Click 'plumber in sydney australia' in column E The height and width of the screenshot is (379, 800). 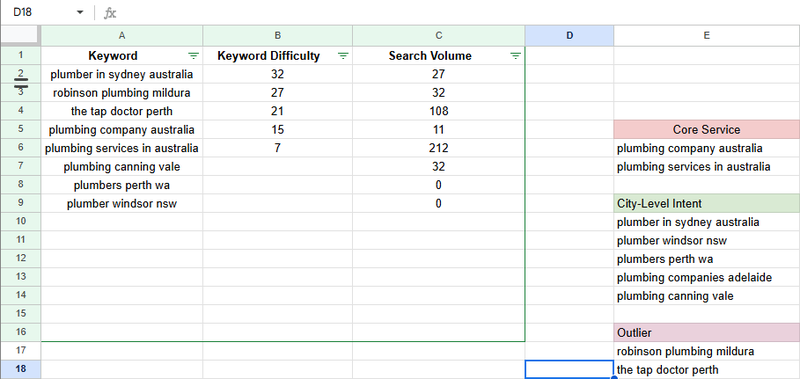coord(707,222)
